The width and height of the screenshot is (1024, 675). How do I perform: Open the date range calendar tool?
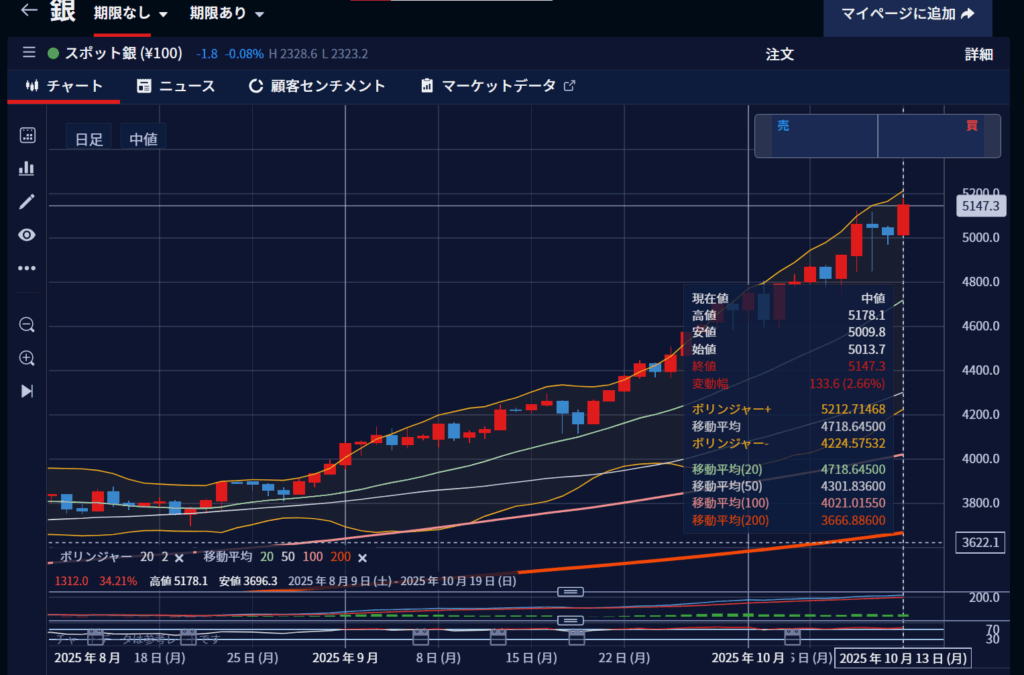coord(27,135)
